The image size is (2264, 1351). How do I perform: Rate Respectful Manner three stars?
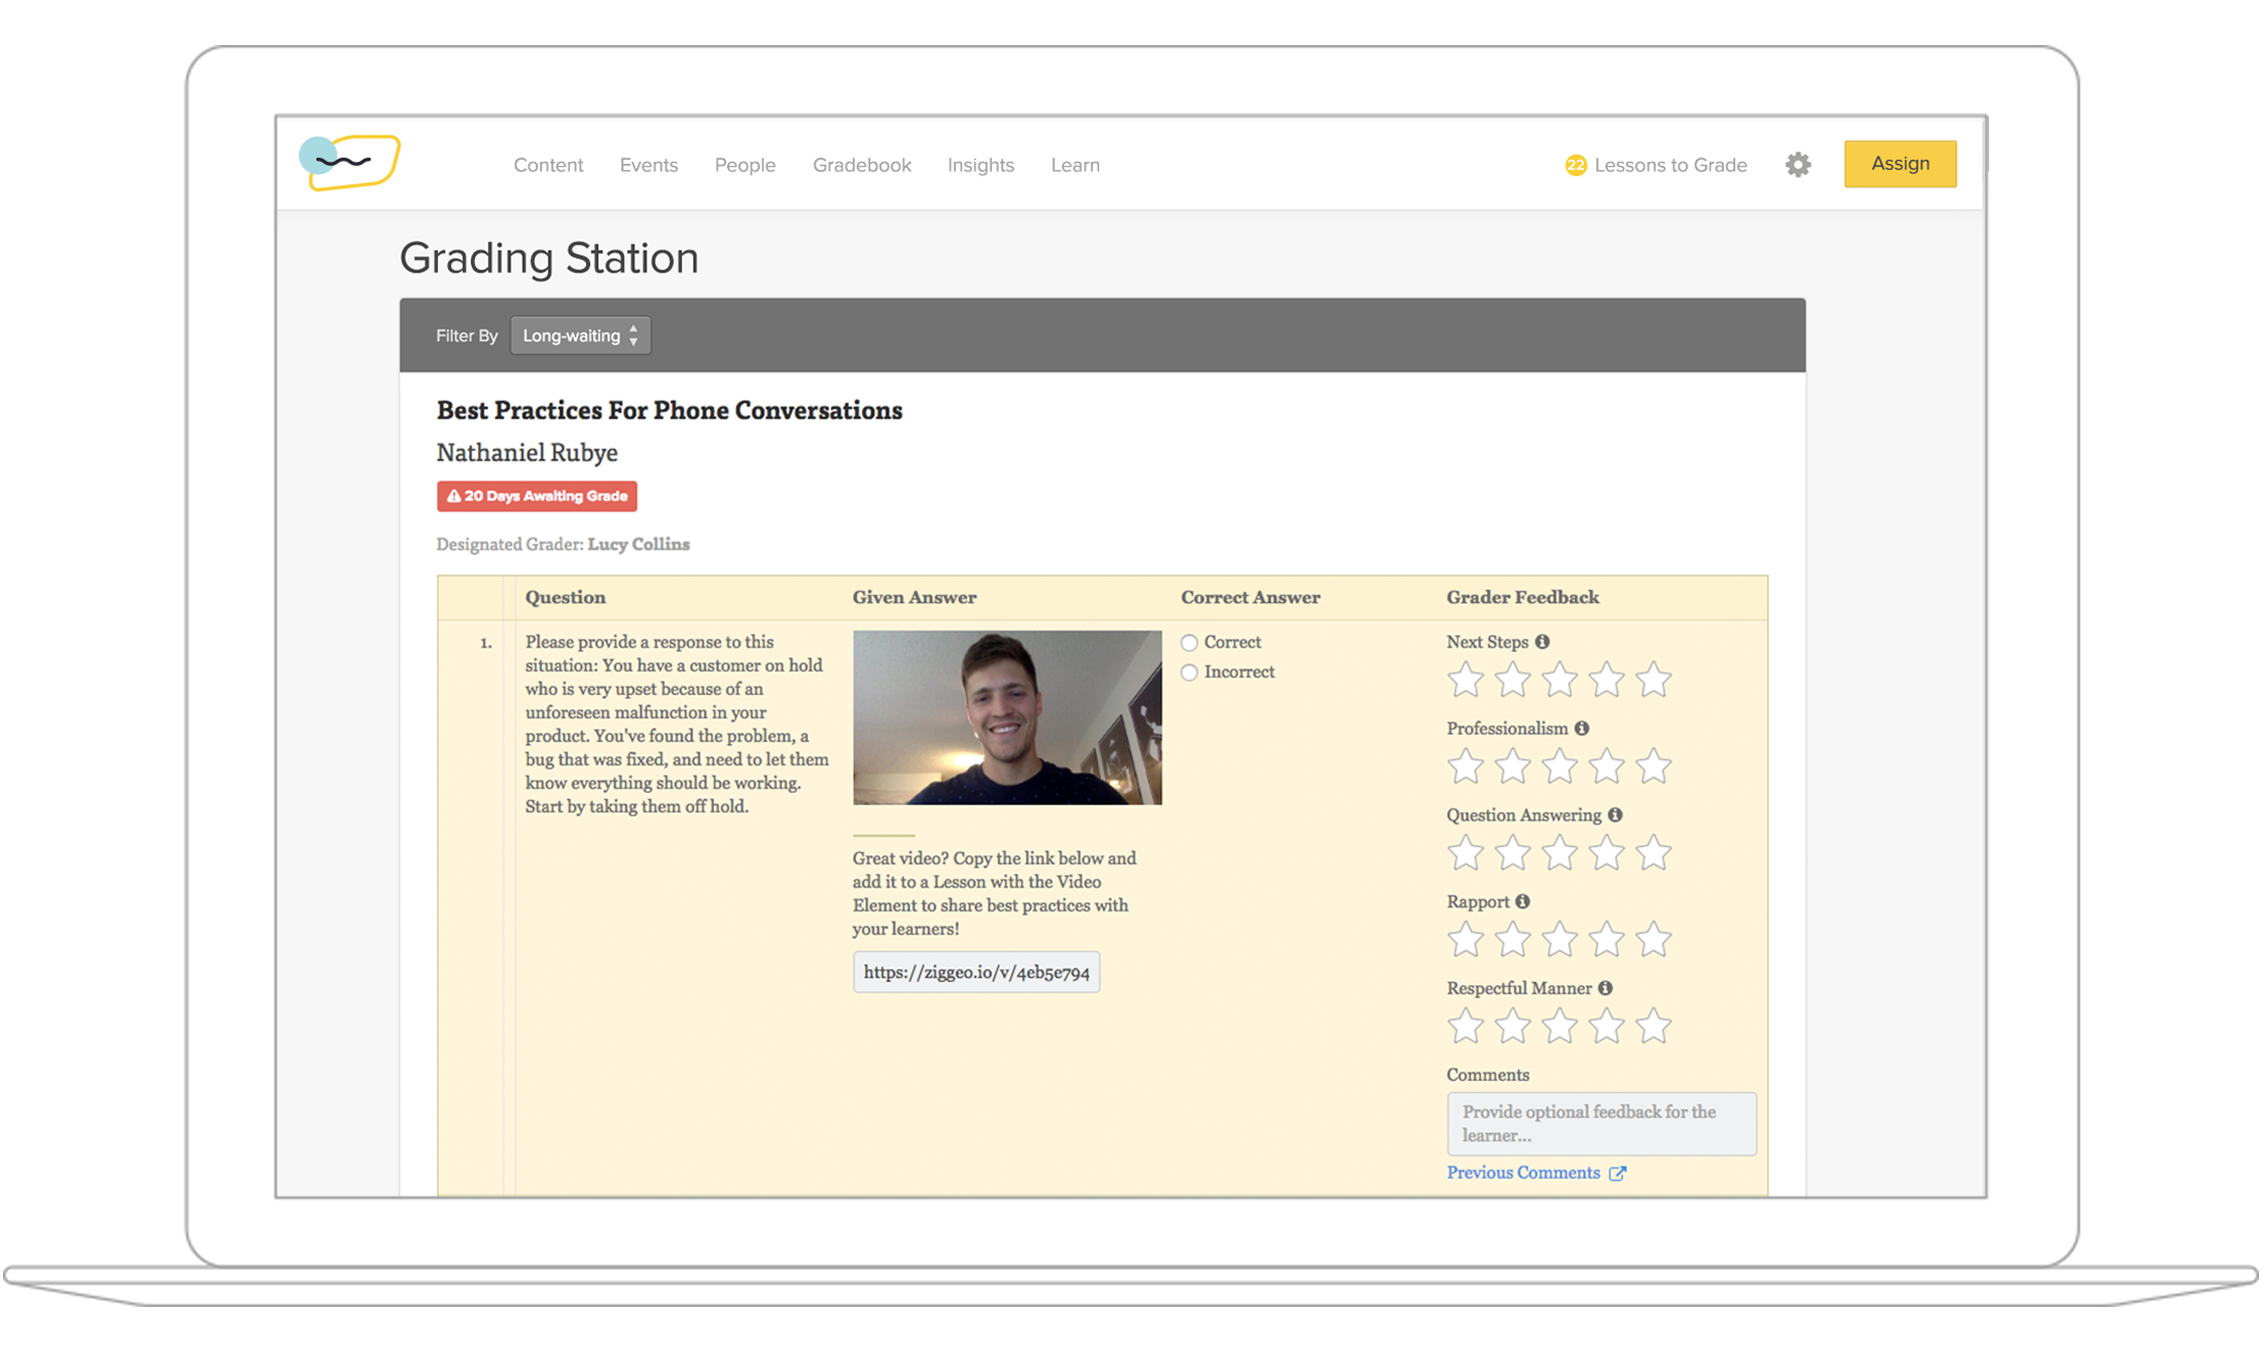1559,1026
